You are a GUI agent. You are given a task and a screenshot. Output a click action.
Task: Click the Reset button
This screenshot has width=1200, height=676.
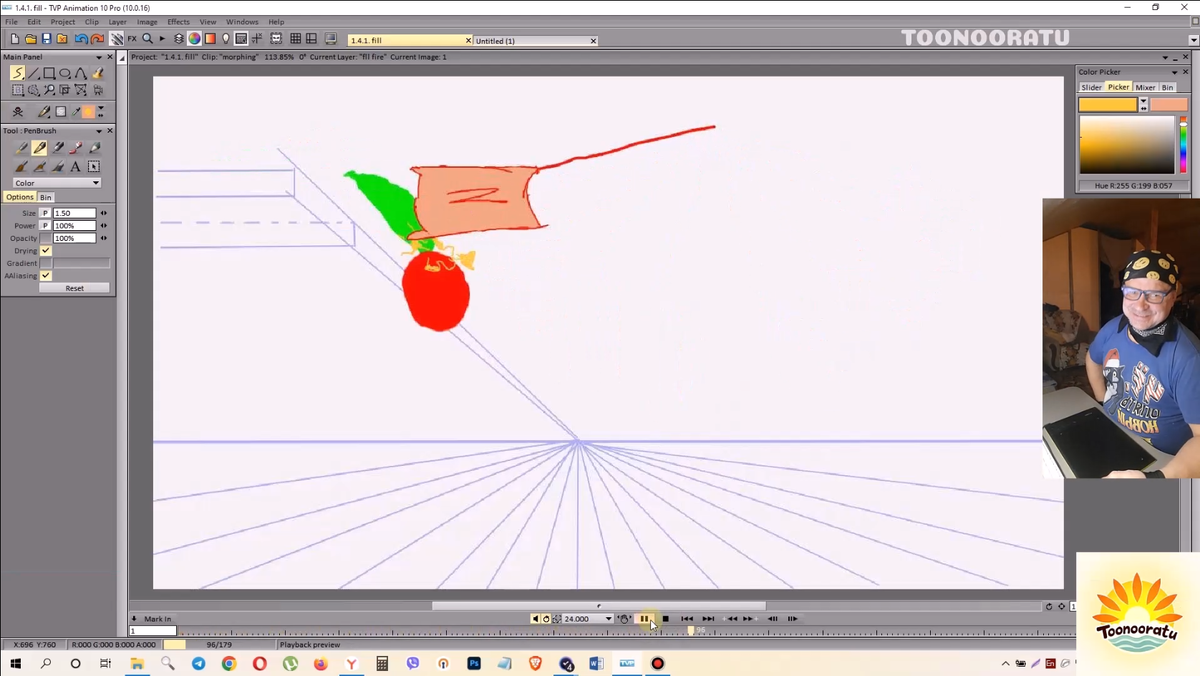click(x=74, y=288)
